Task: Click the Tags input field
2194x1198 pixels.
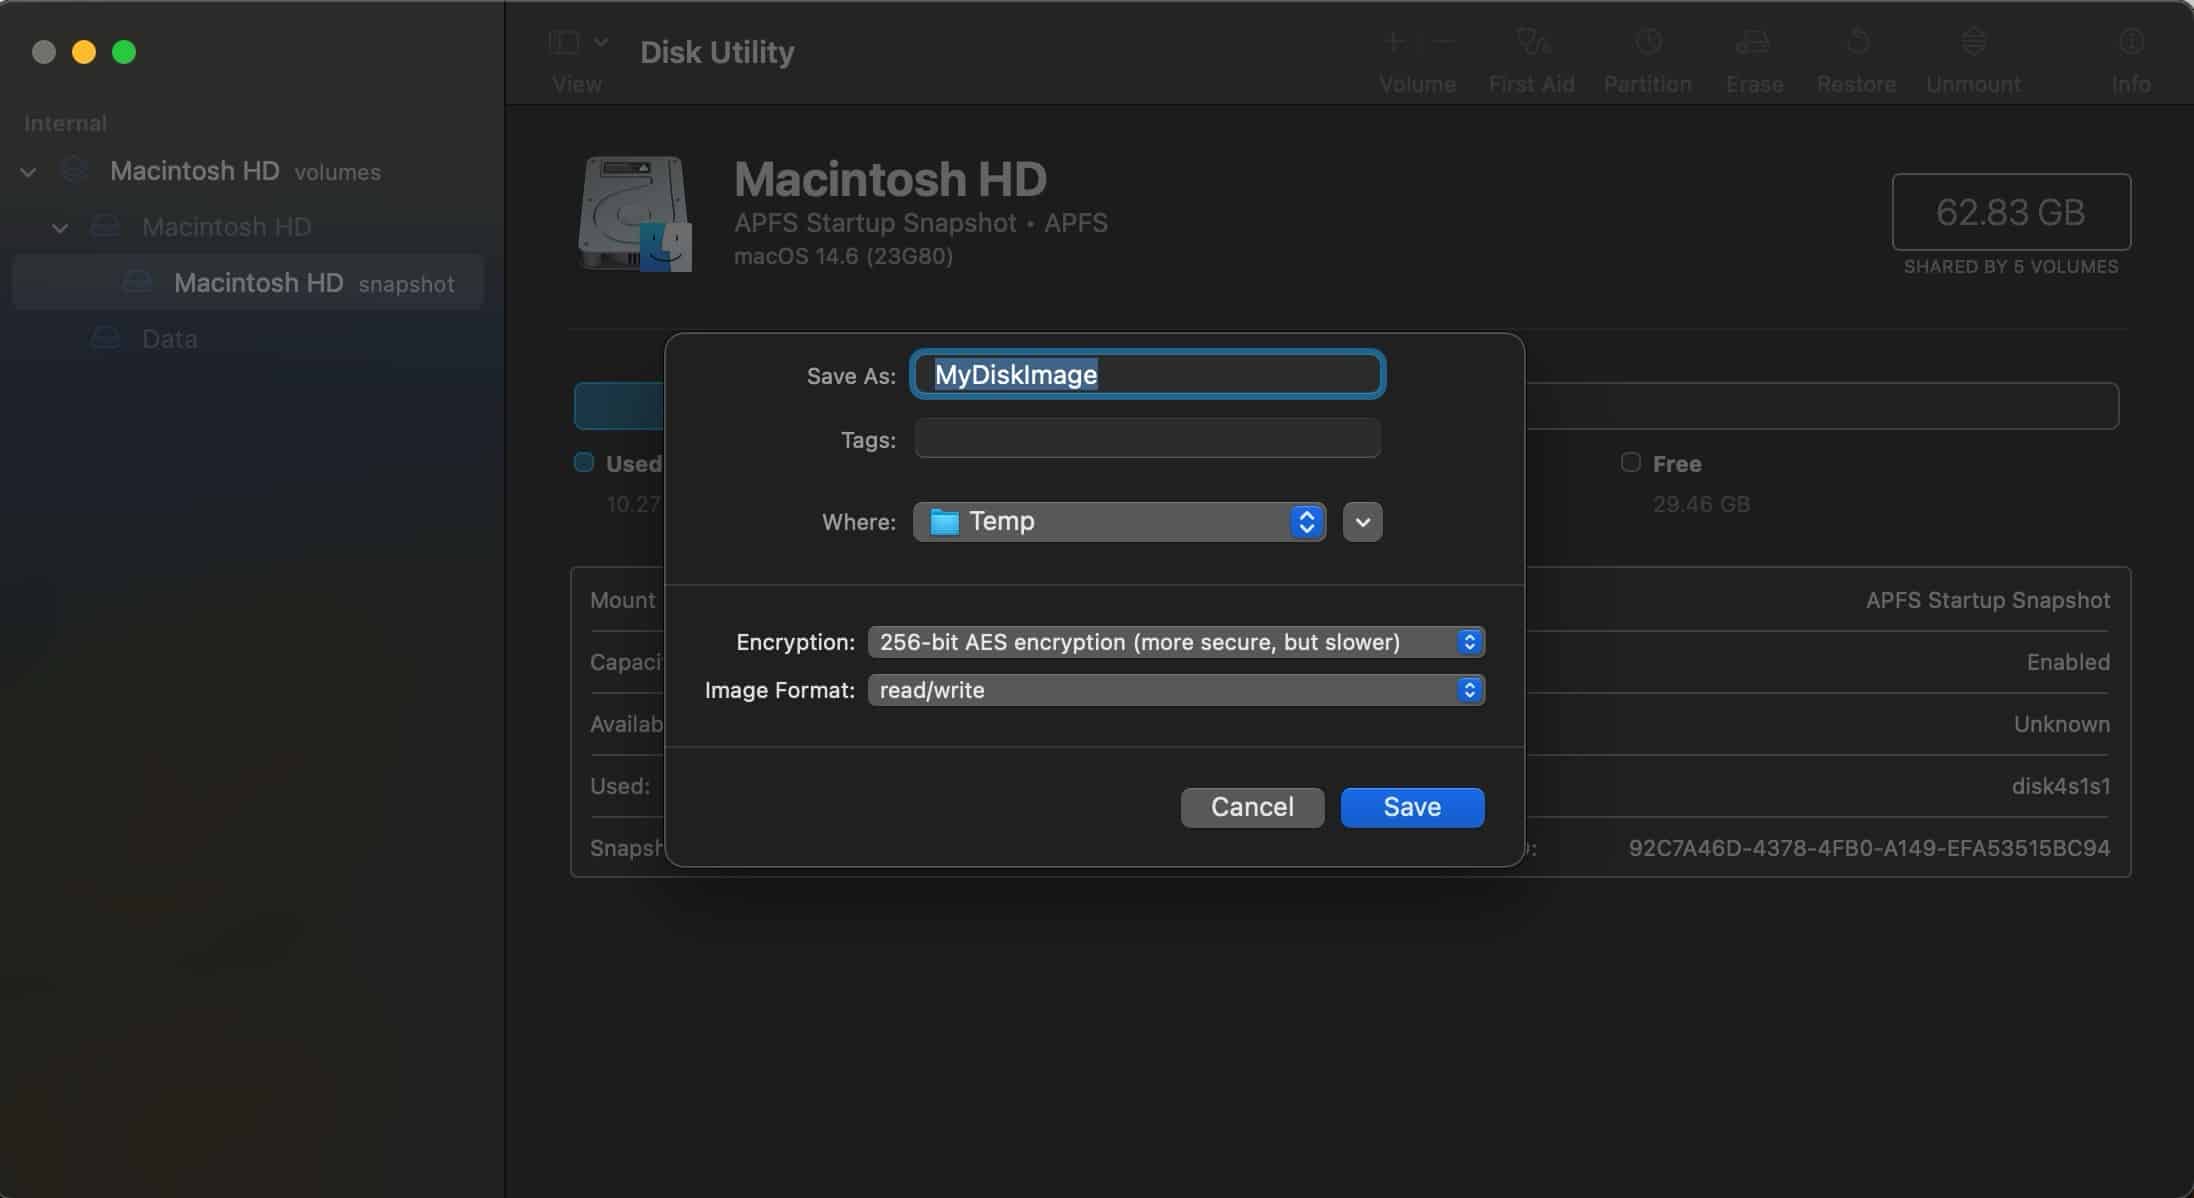Action: pos(1147,438)
